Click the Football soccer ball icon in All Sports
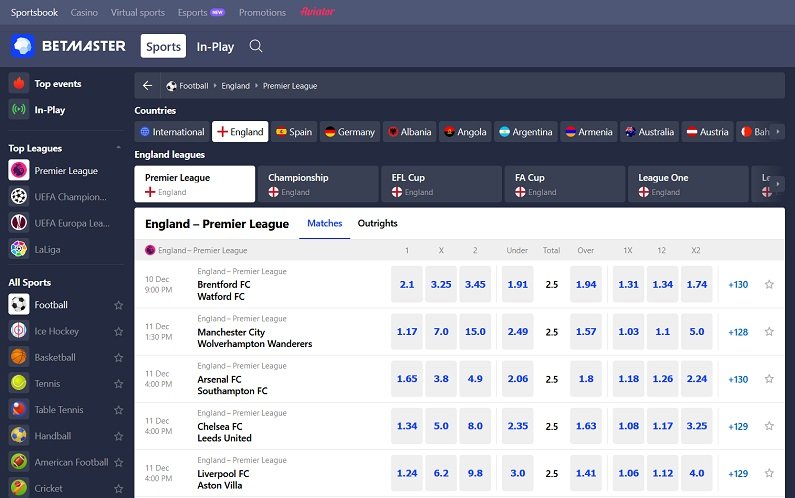The image size is (795, 498). pos(19,304)
